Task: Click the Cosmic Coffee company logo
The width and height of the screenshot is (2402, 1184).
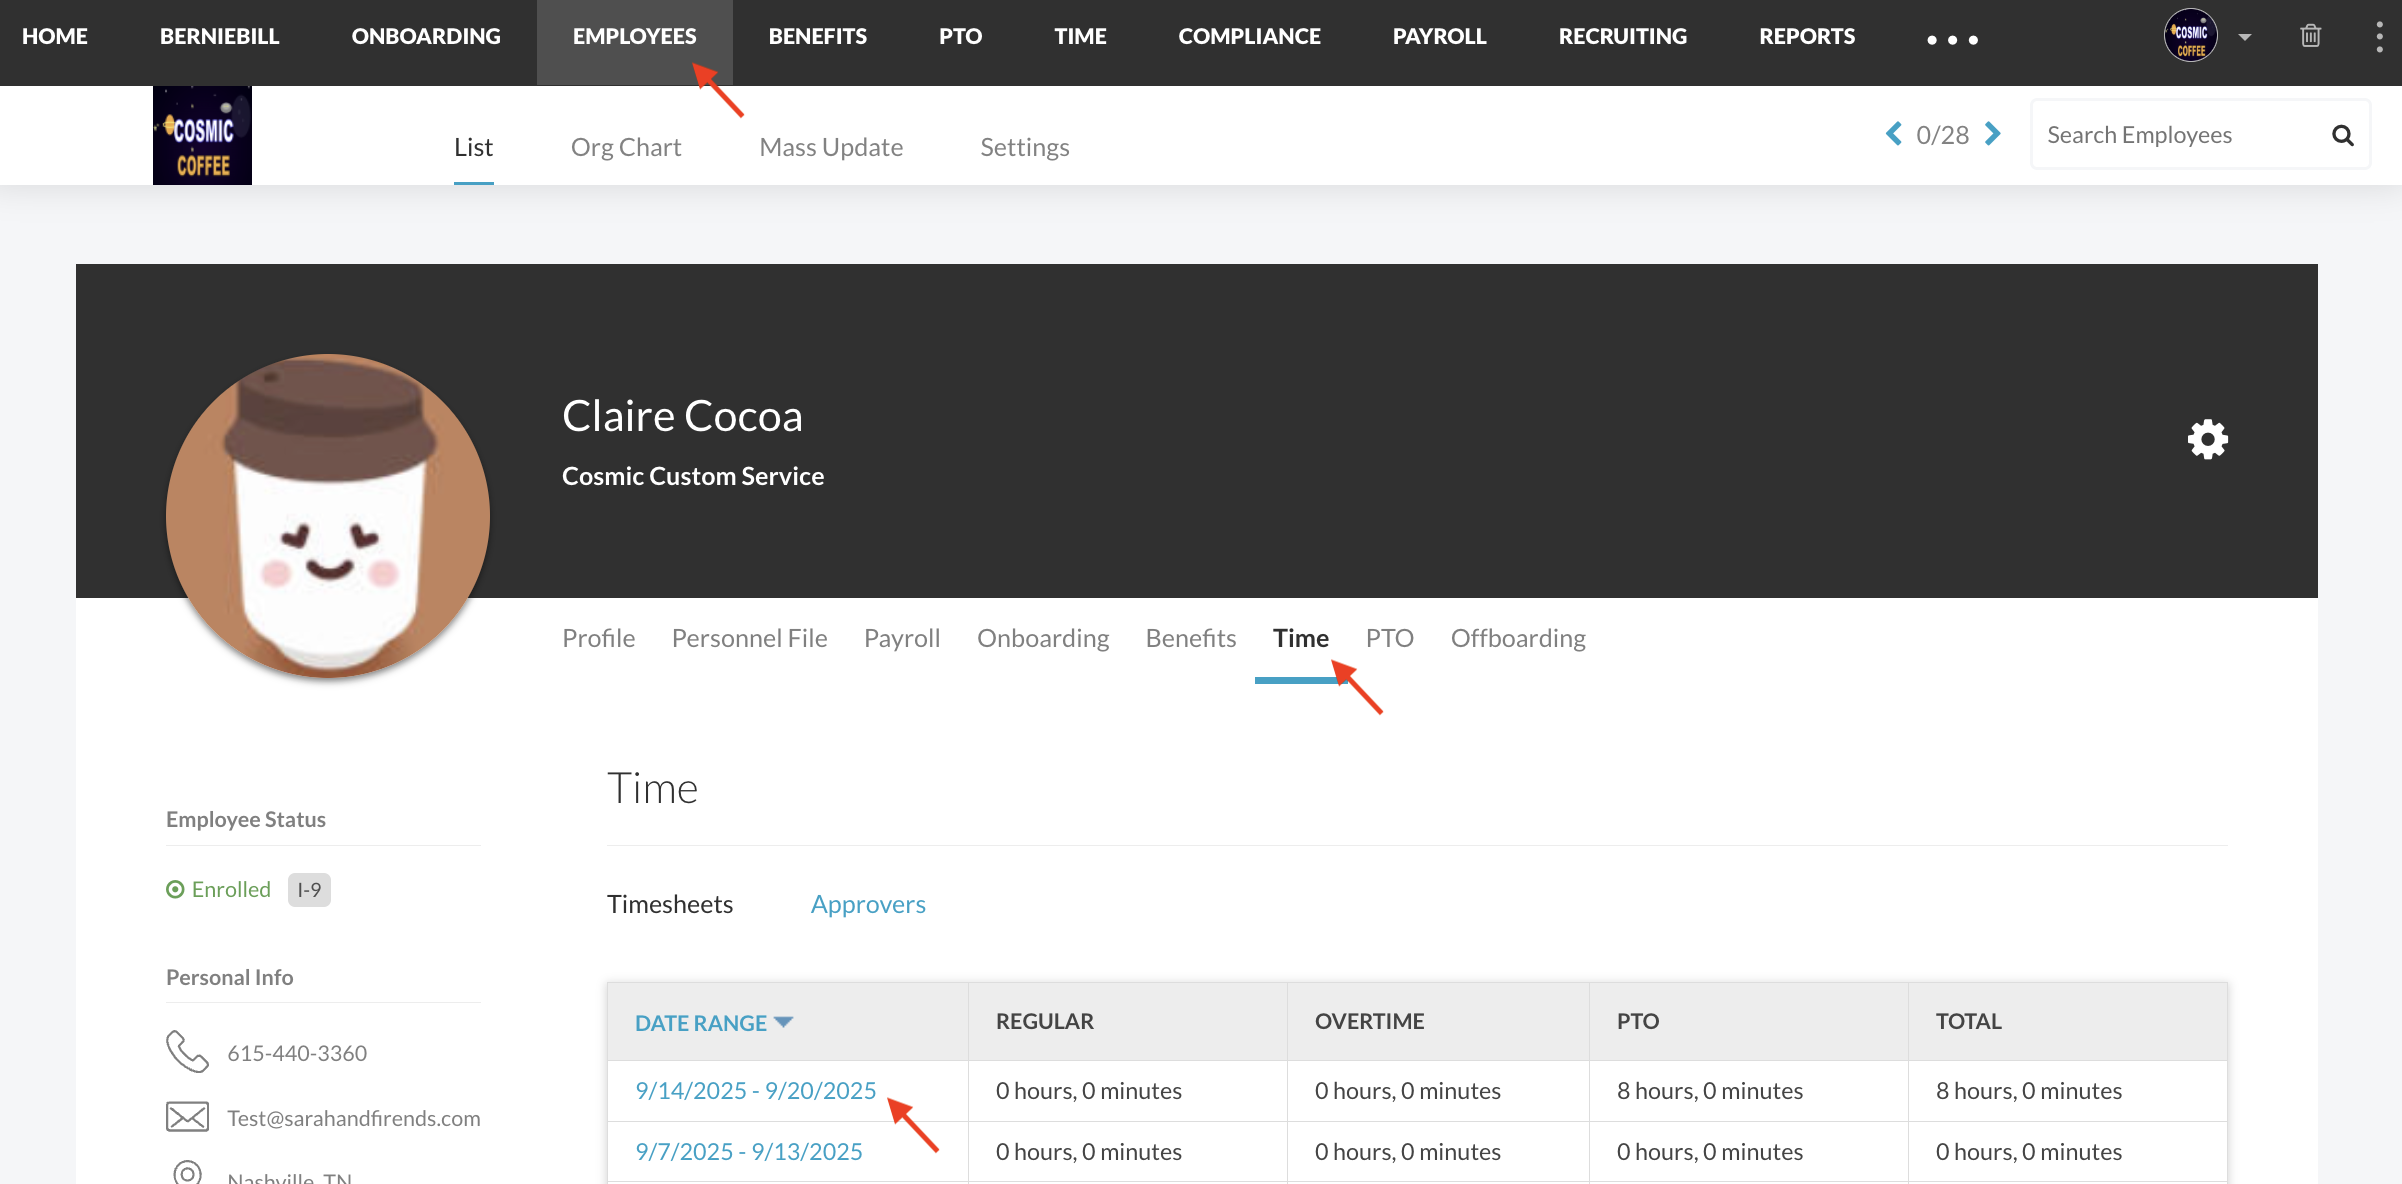Action: pos(202,135)
